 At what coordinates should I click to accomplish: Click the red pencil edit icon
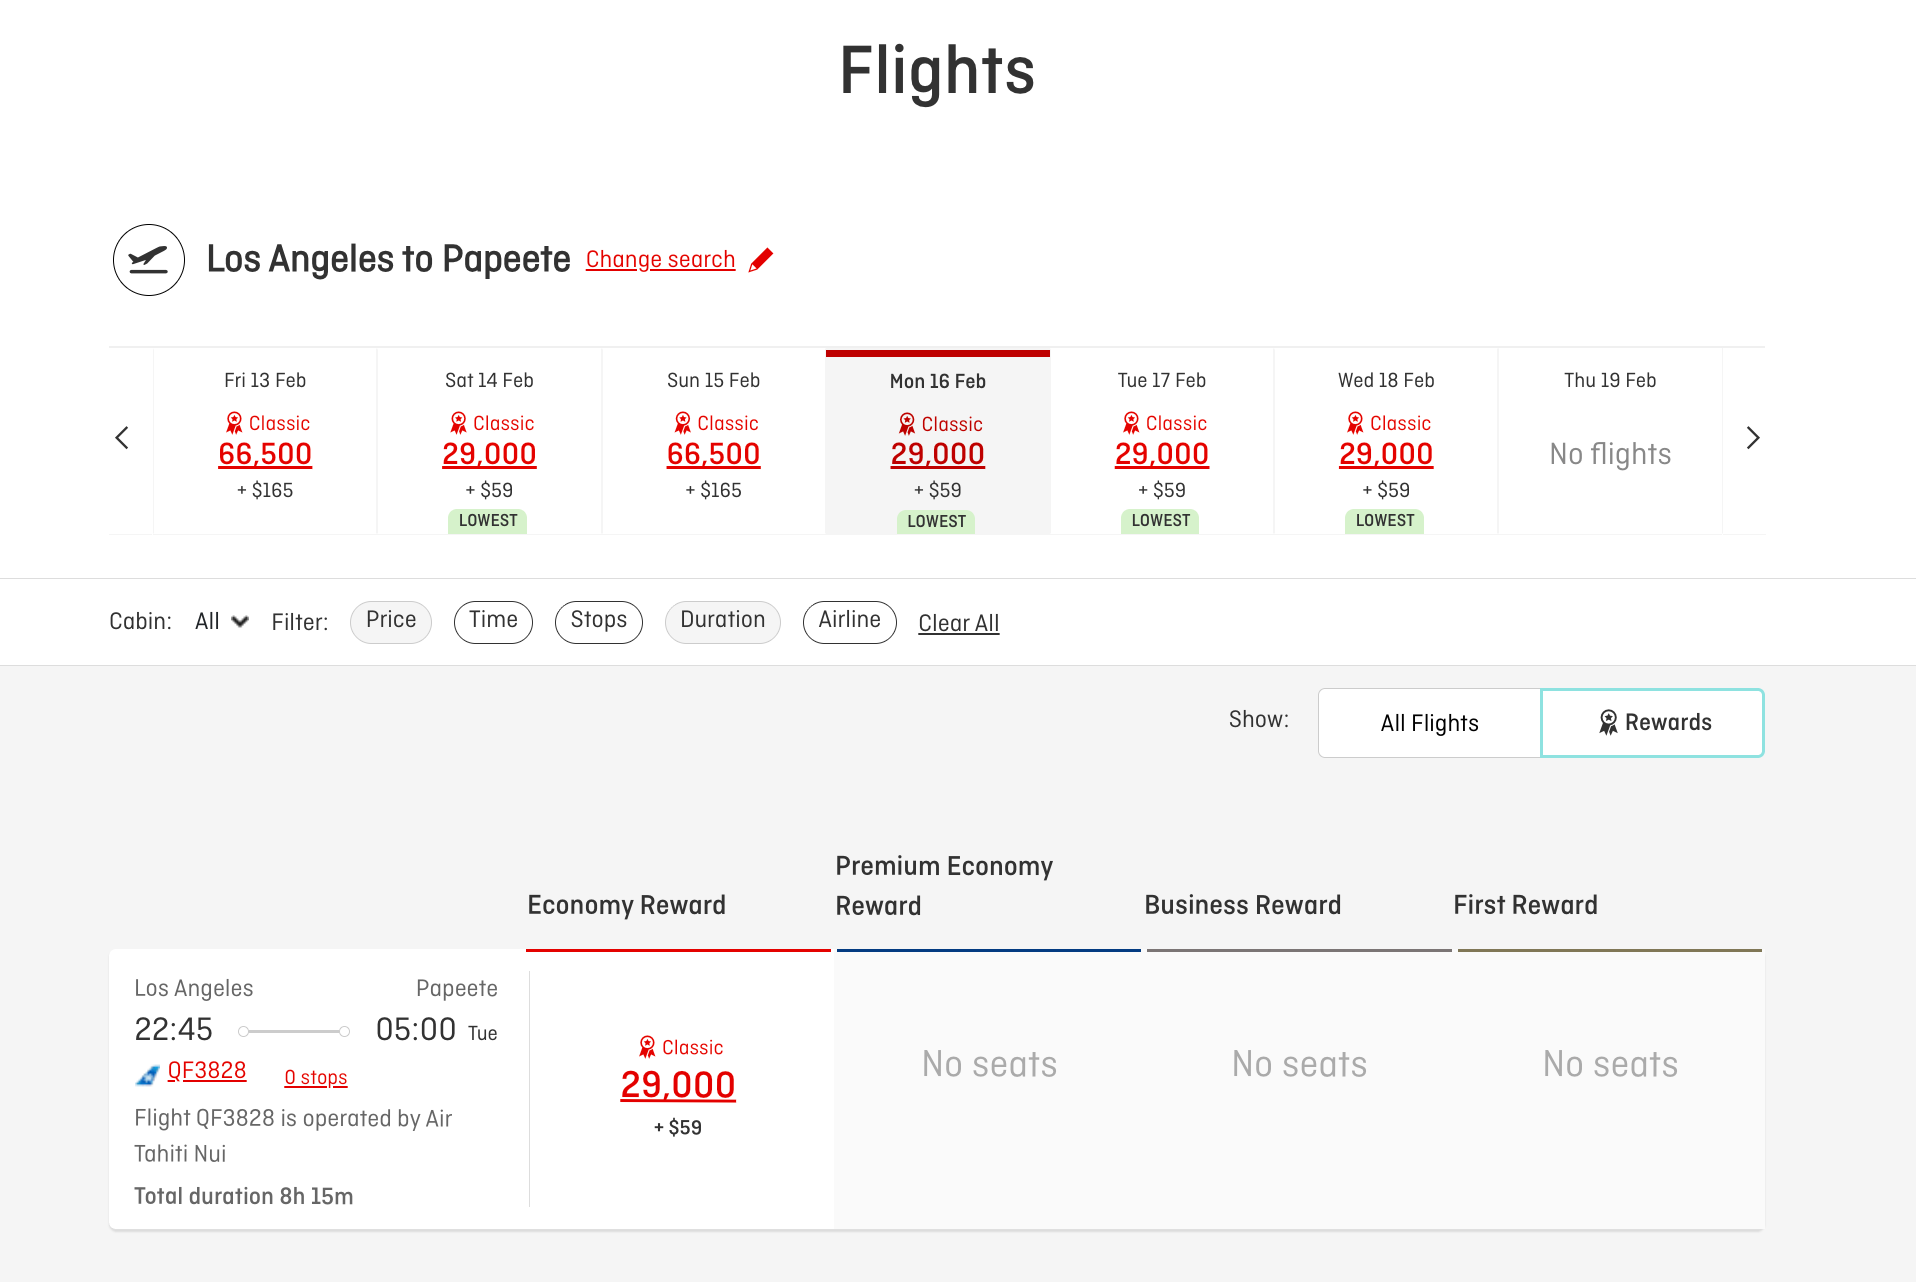tap(761, 260)
